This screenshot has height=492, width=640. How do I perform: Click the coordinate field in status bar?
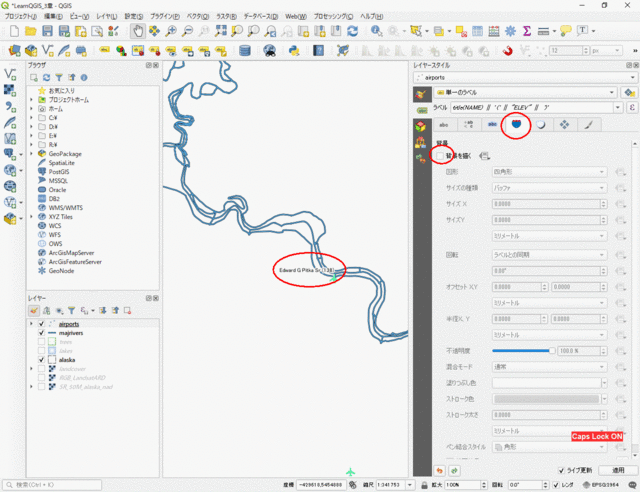[321, 485]
